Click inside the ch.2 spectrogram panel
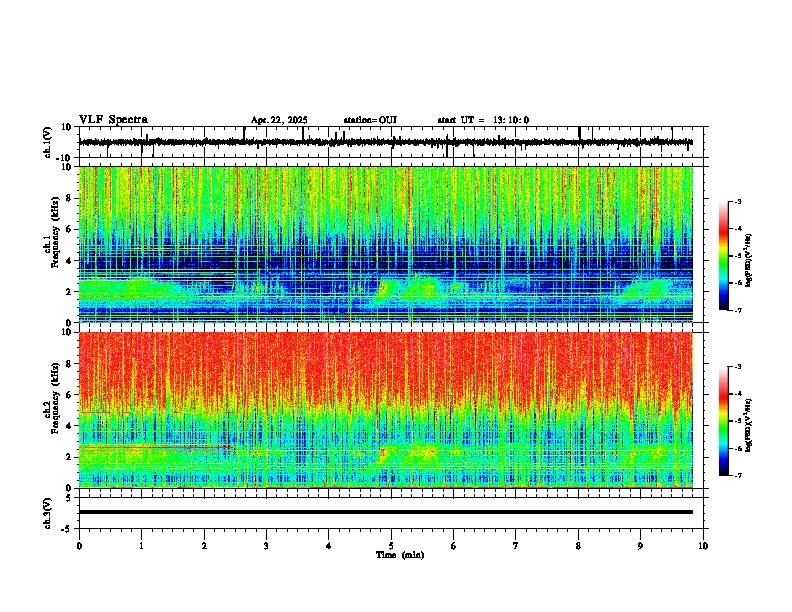The height and width of the screenshot is (612, 792). (386, 410)
